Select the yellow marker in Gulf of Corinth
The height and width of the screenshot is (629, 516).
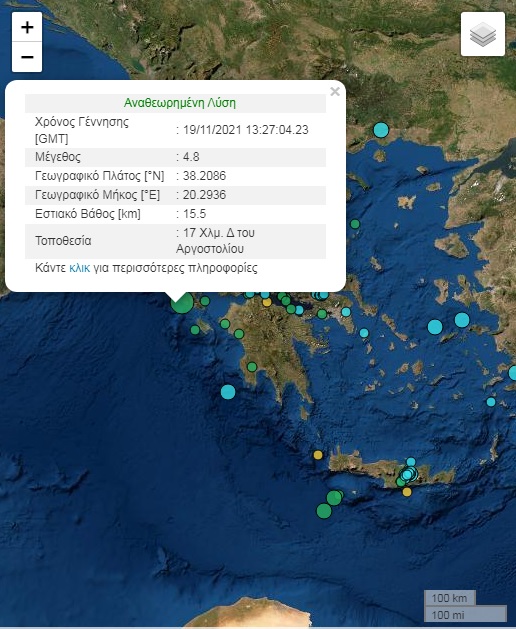pyautogui.click(x=267, y=302)
